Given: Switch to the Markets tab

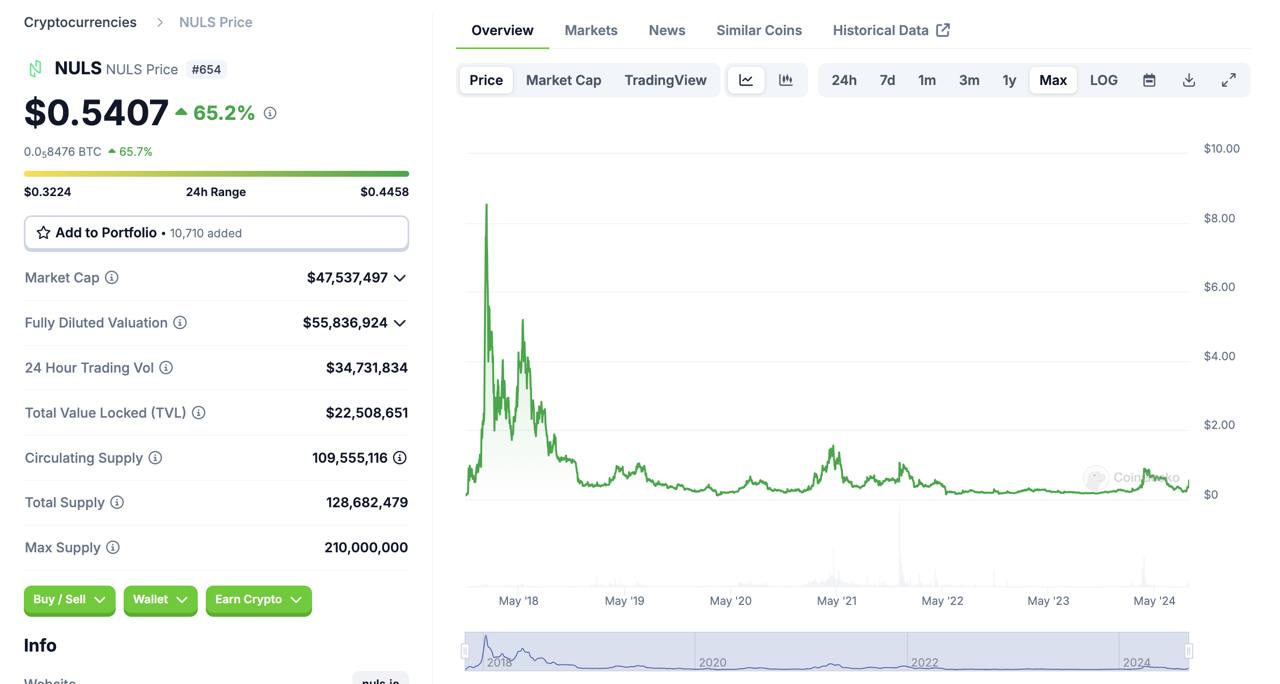Looking at the screenshot, I should point(591,30).
